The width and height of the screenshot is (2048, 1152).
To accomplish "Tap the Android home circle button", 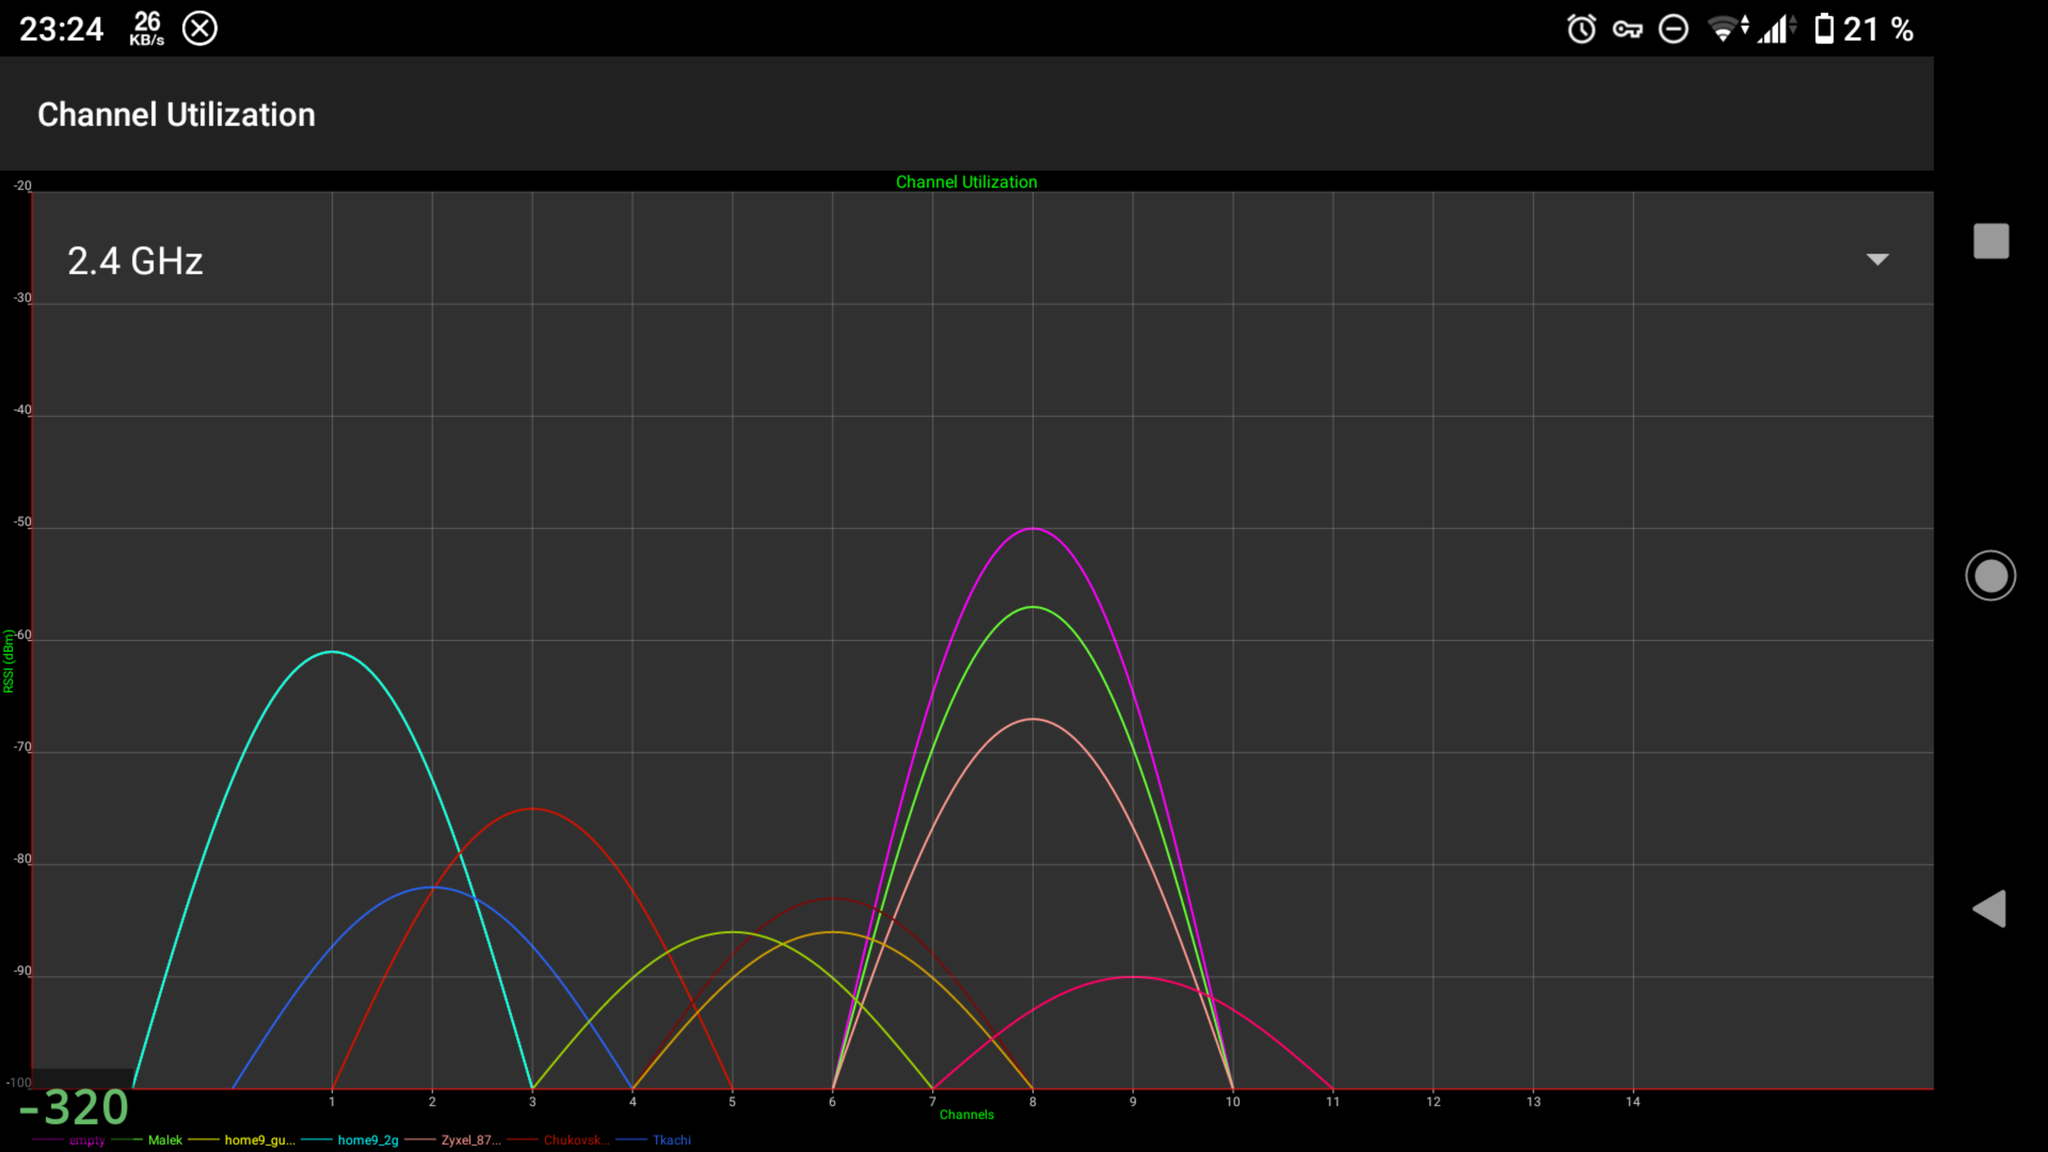I will [x=1990, y=576].
